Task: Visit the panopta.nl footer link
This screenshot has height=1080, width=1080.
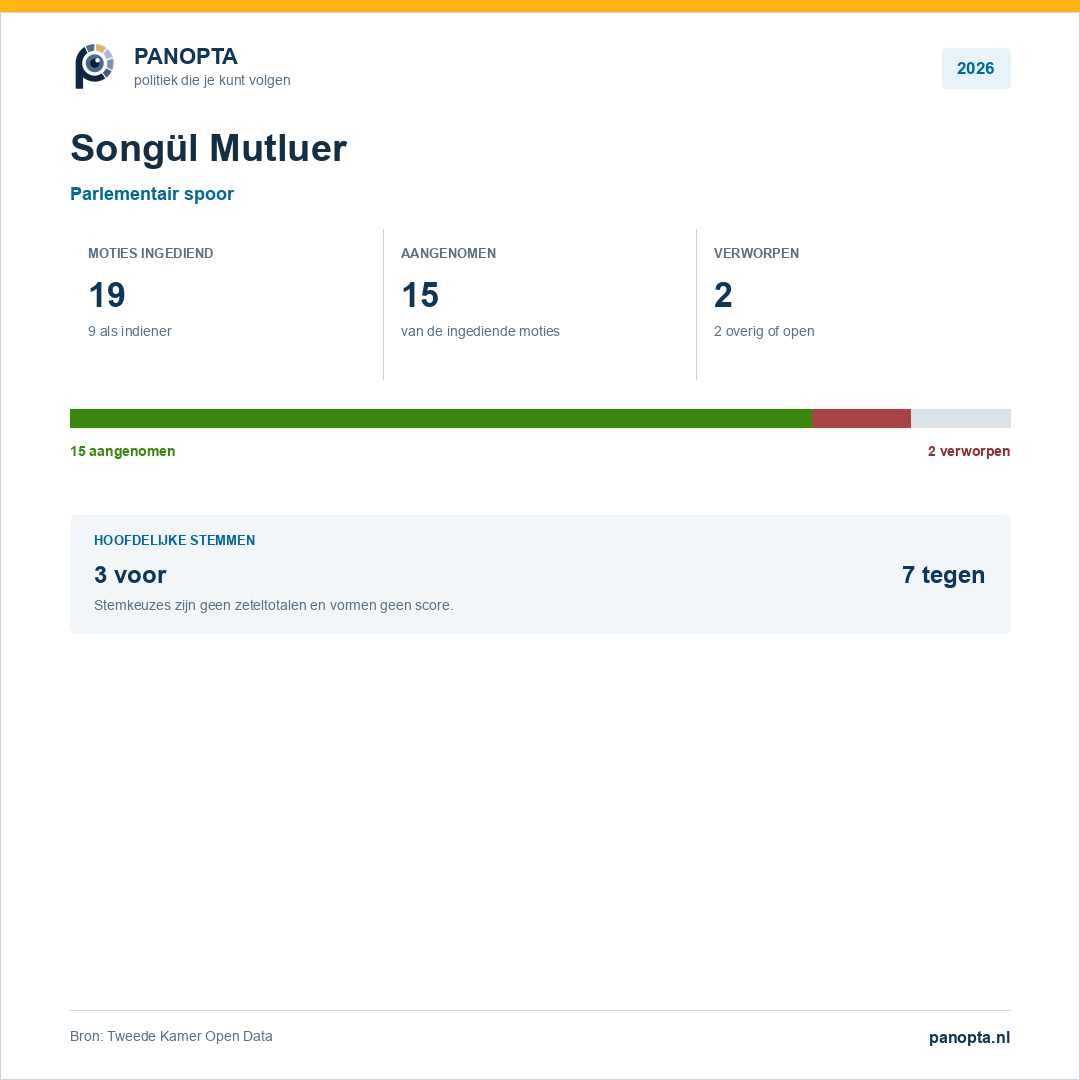Action: coord(969,1037)
